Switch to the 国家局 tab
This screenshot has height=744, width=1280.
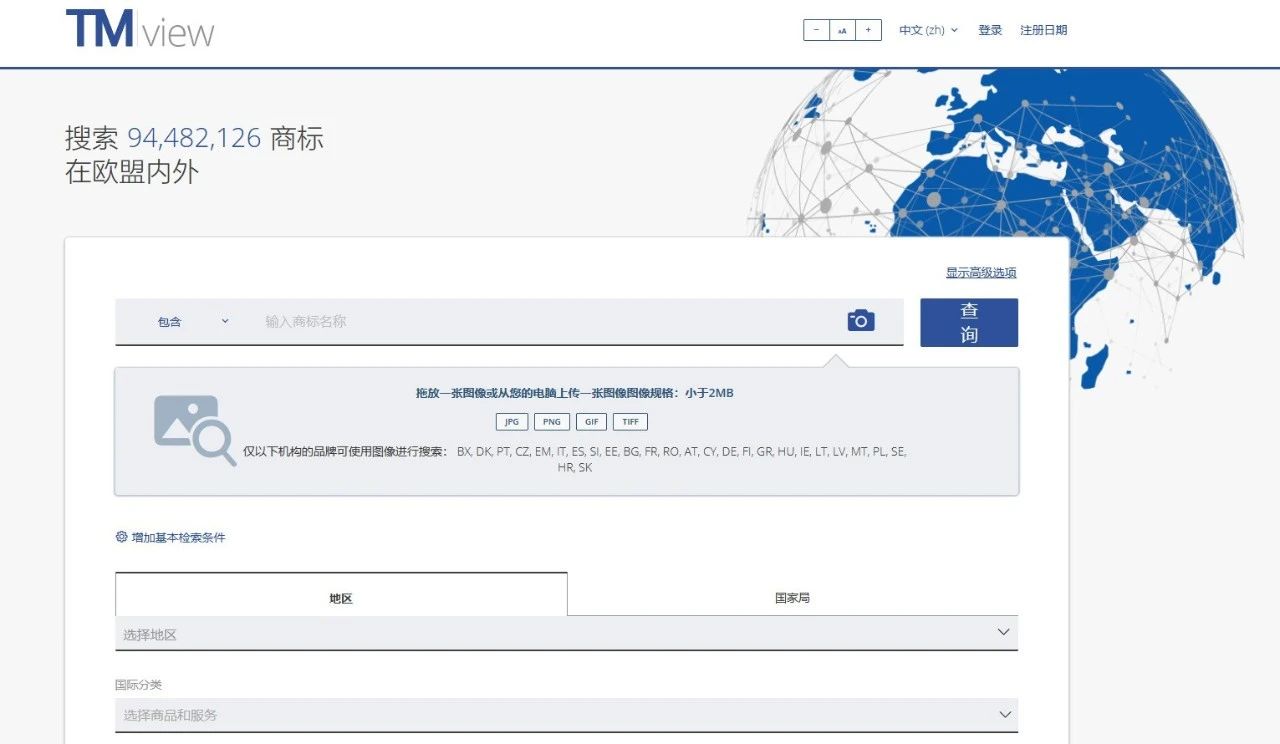click(x=792, y=598)
